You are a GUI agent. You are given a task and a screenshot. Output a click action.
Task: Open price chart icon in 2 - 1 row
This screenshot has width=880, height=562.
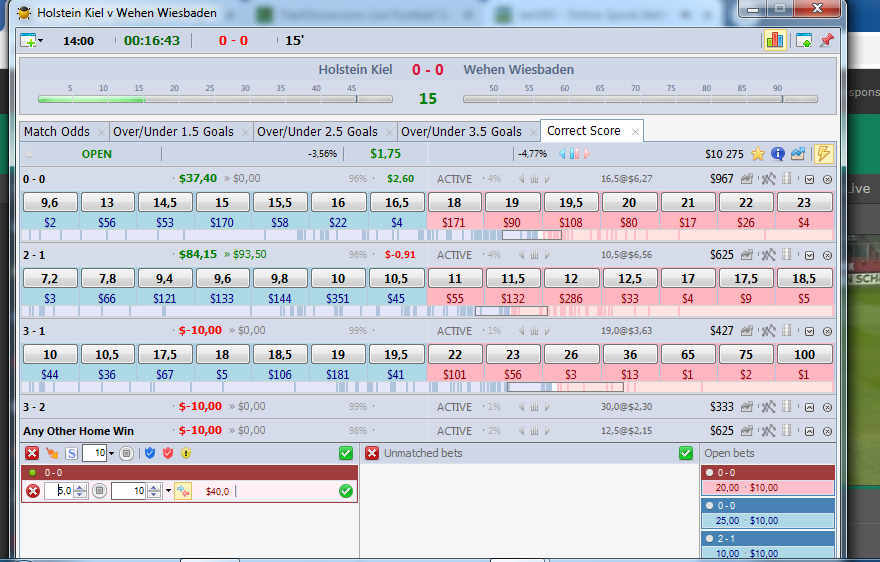click(x=746, y=255)
